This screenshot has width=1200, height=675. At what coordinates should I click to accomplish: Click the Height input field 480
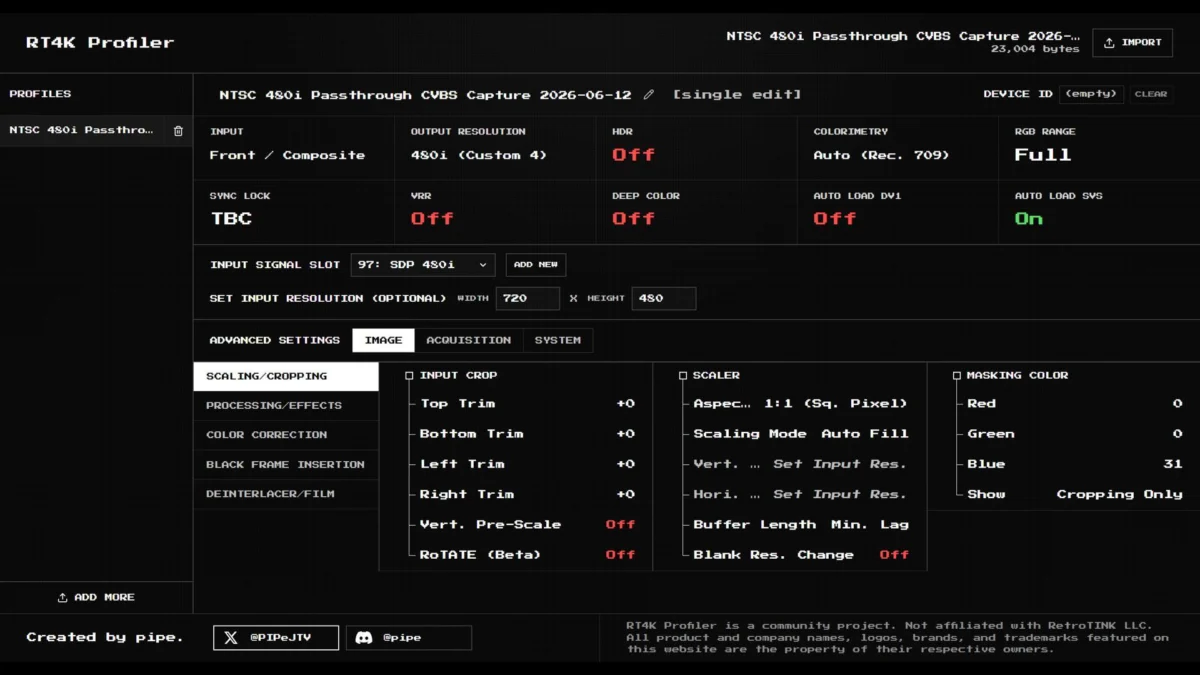coord(664,298)
